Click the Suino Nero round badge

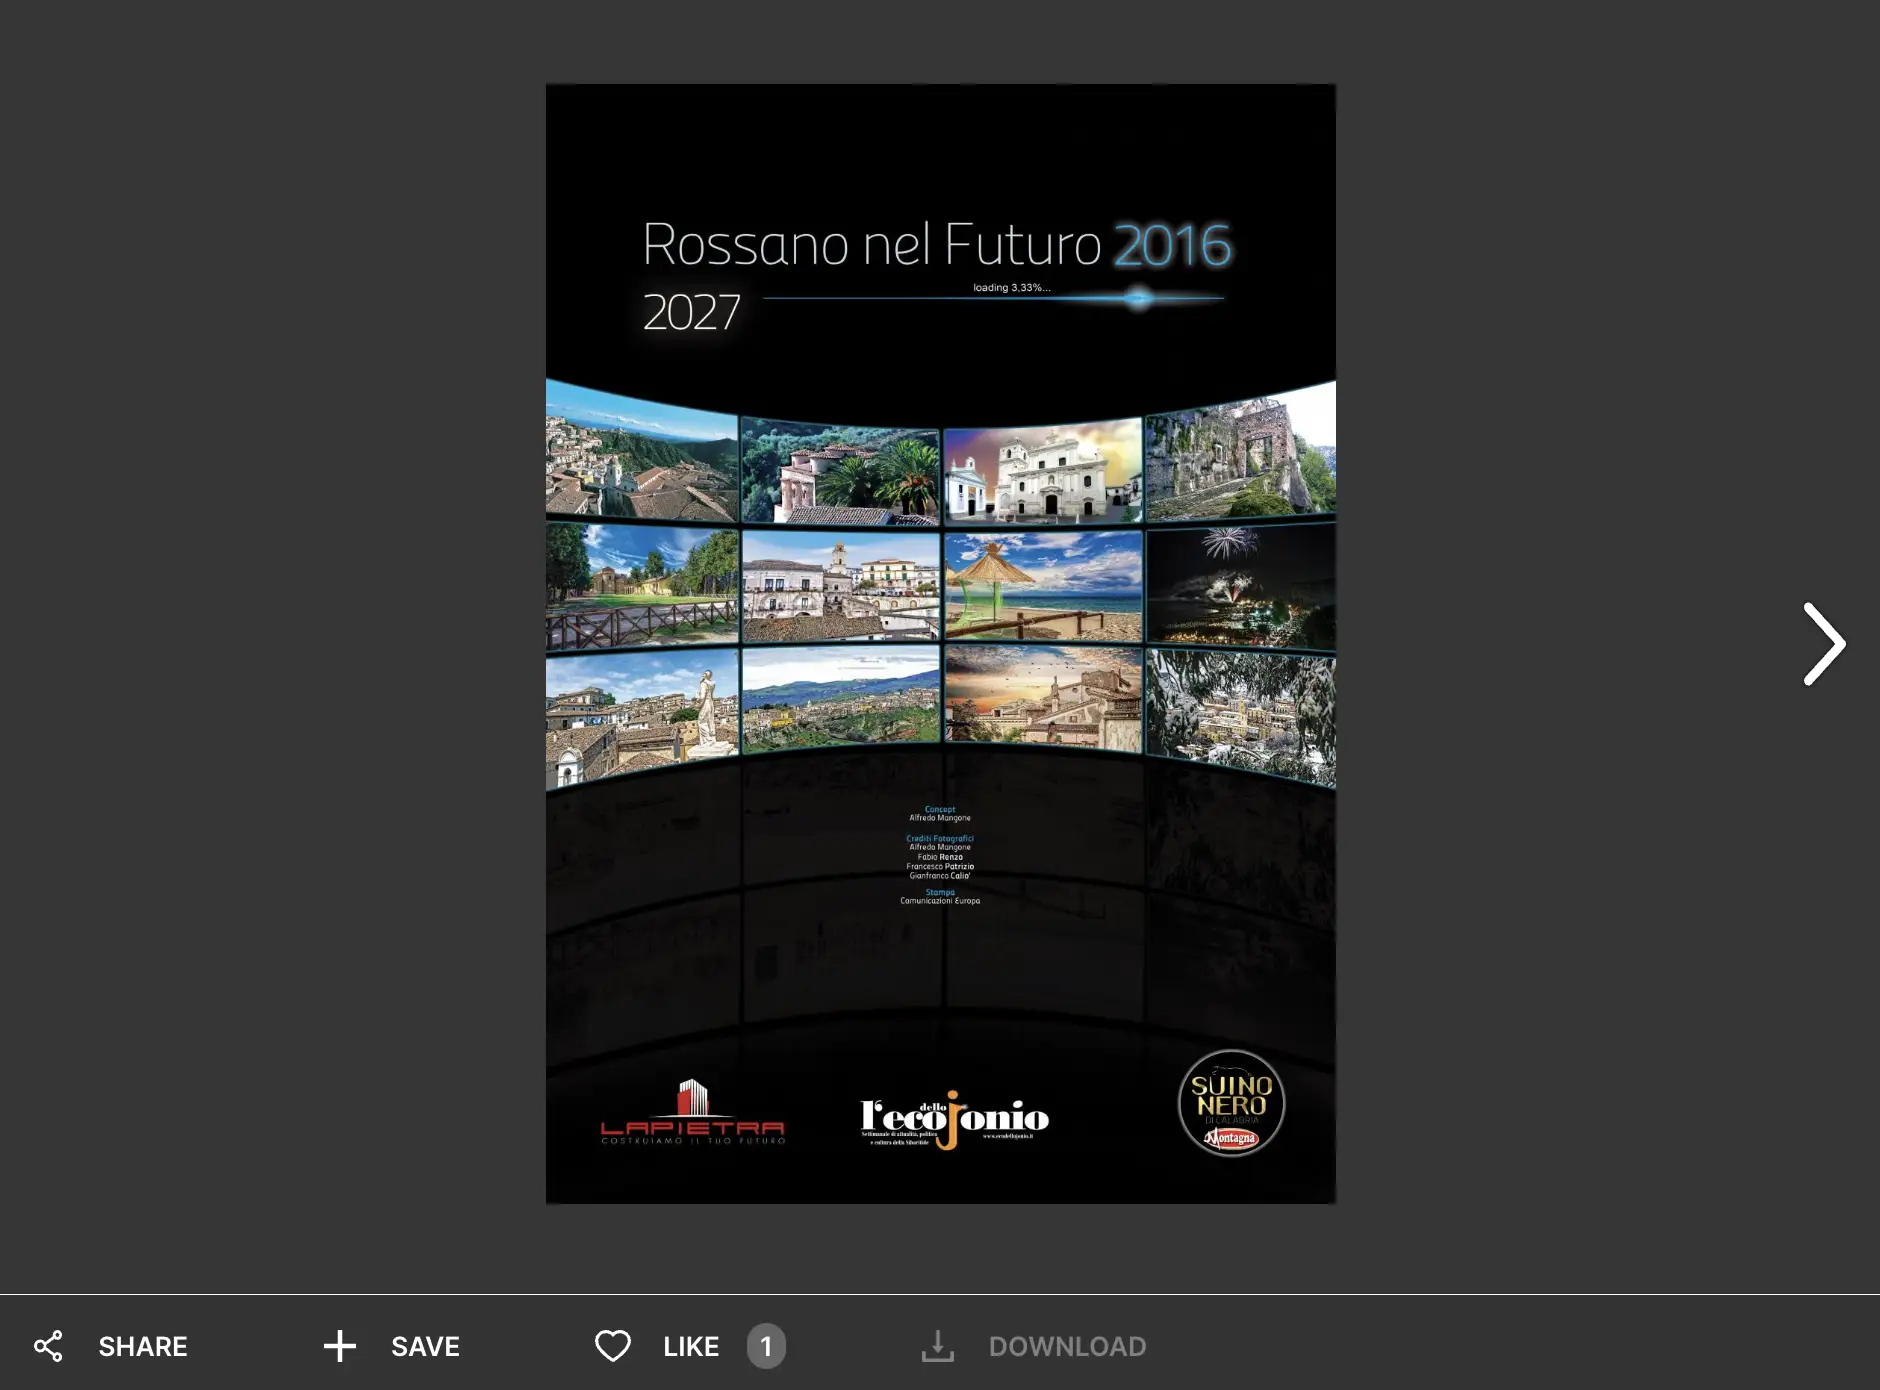[1231, 1103]
